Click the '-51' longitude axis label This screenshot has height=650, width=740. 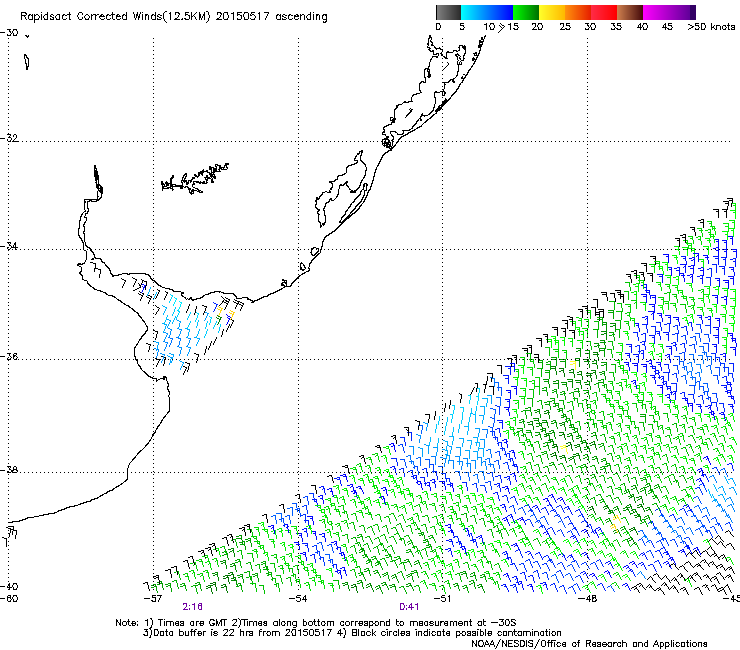tap(442, 598)
